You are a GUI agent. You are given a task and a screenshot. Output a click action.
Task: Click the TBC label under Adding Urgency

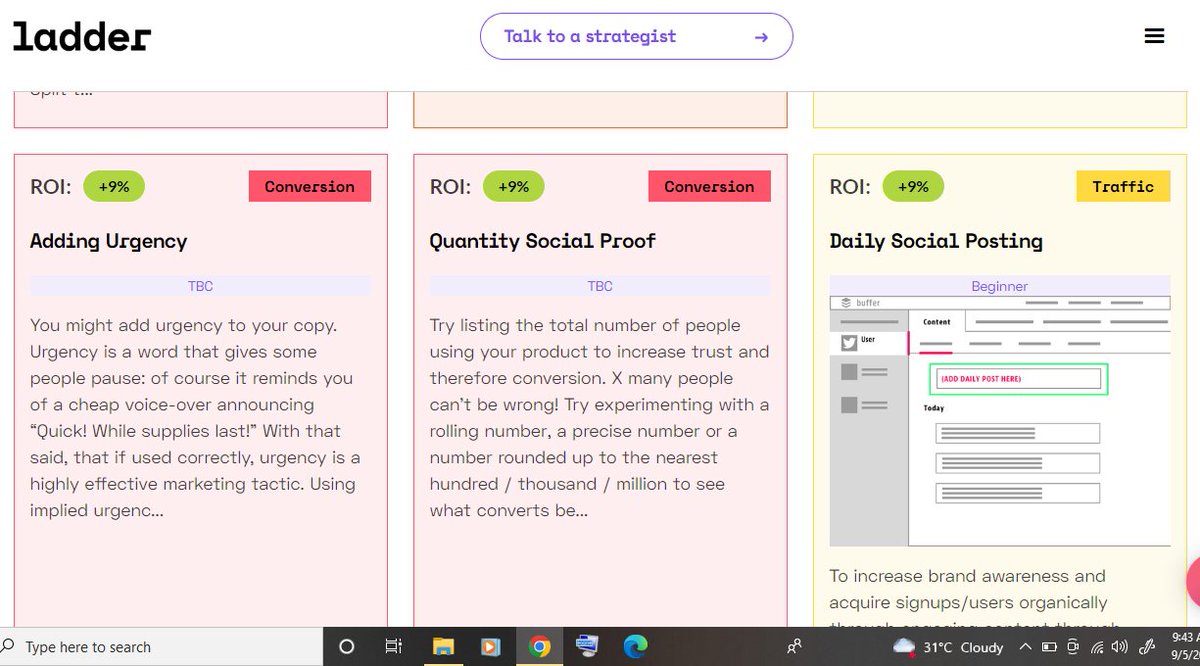(x=200, y=286)
